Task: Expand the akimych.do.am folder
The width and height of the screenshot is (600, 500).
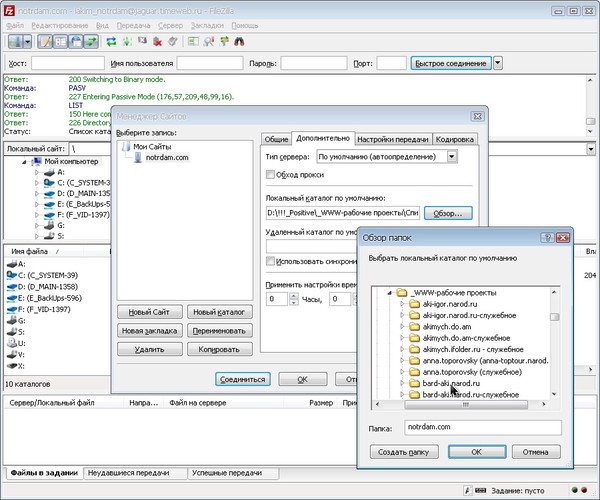Action: 402,327
